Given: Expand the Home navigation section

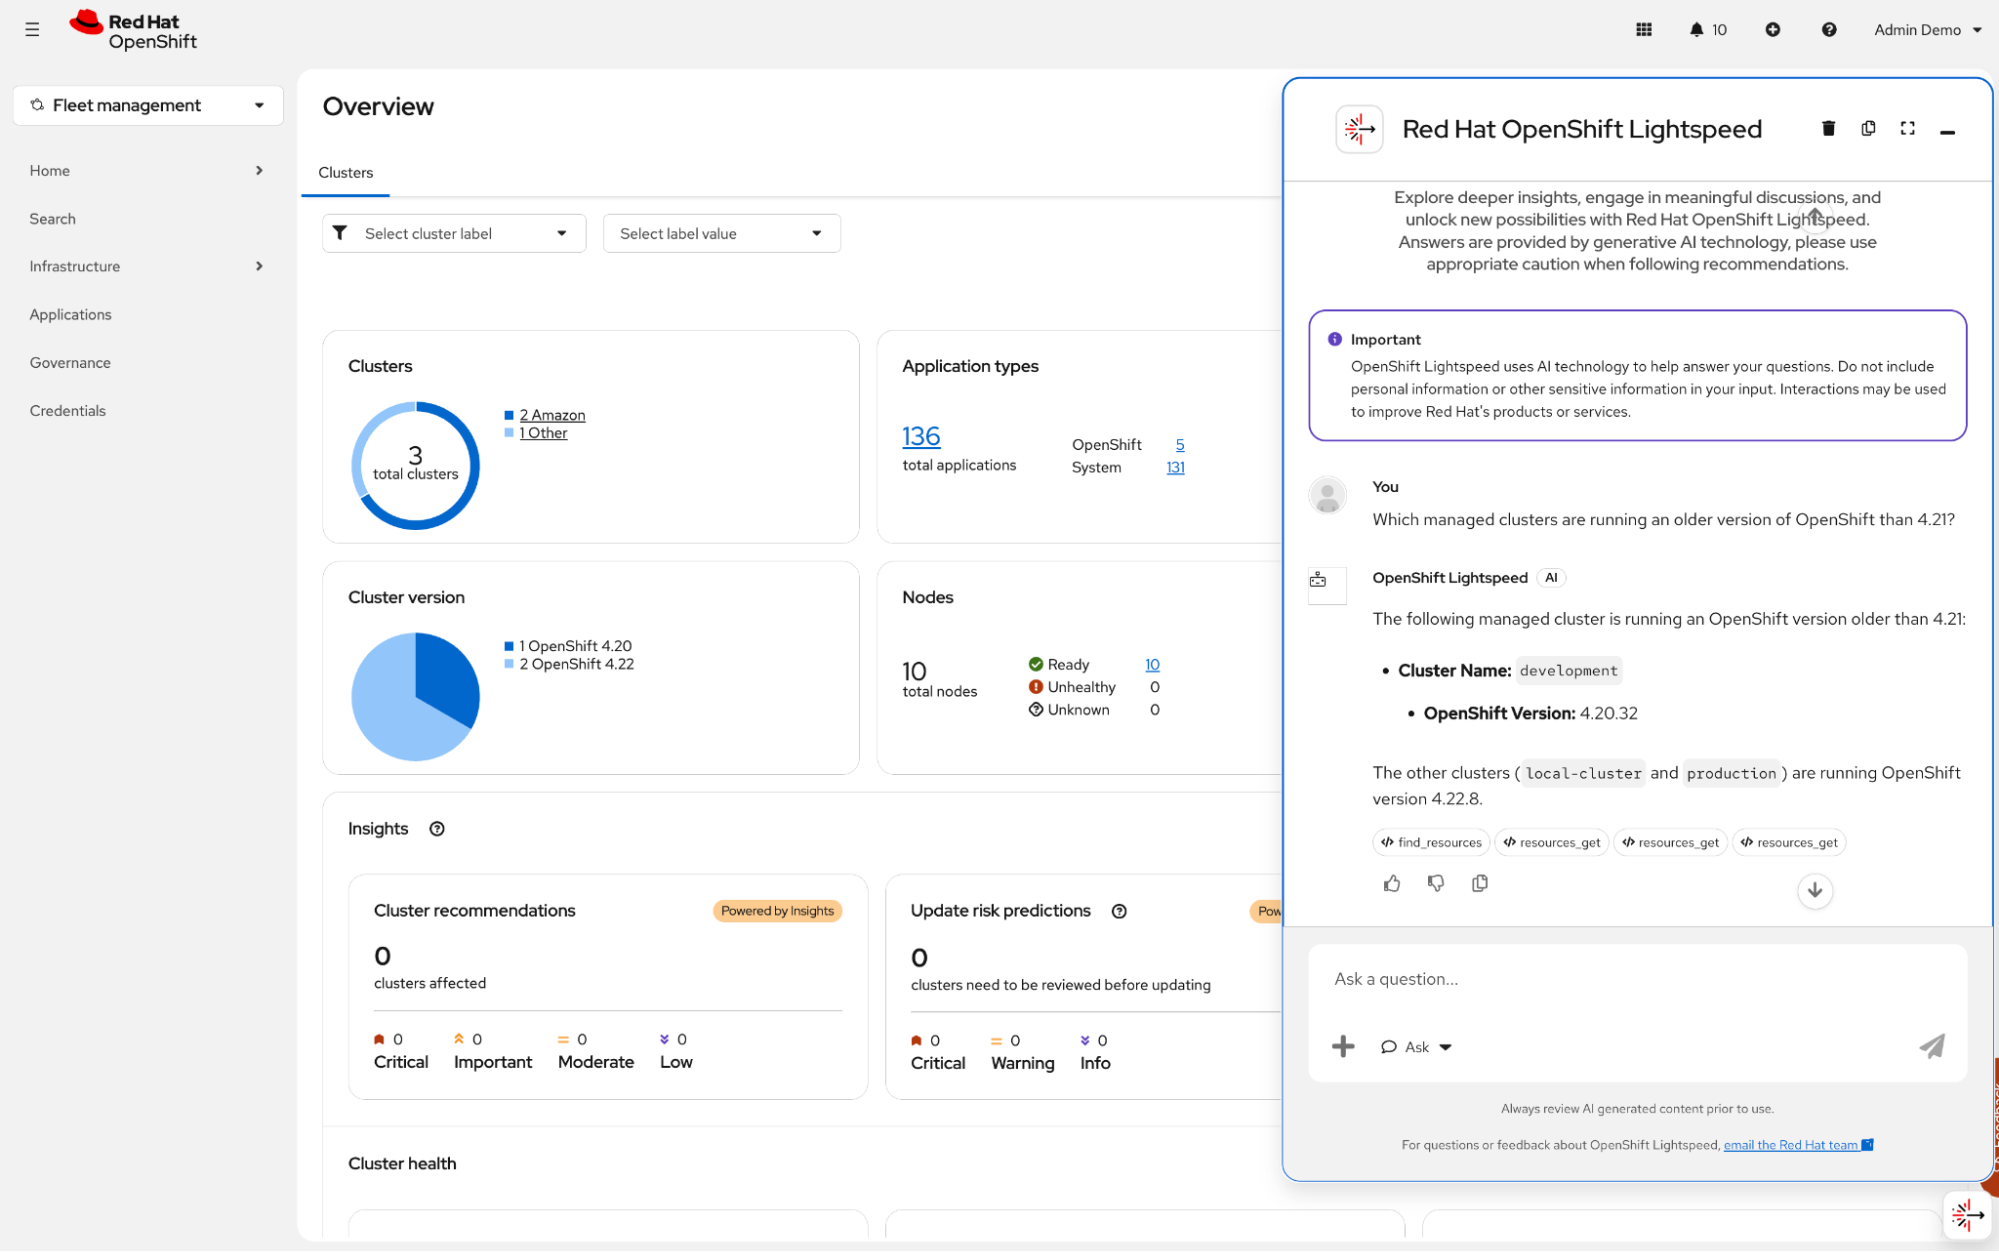Looking at the screenshot, I should [148, 171].
